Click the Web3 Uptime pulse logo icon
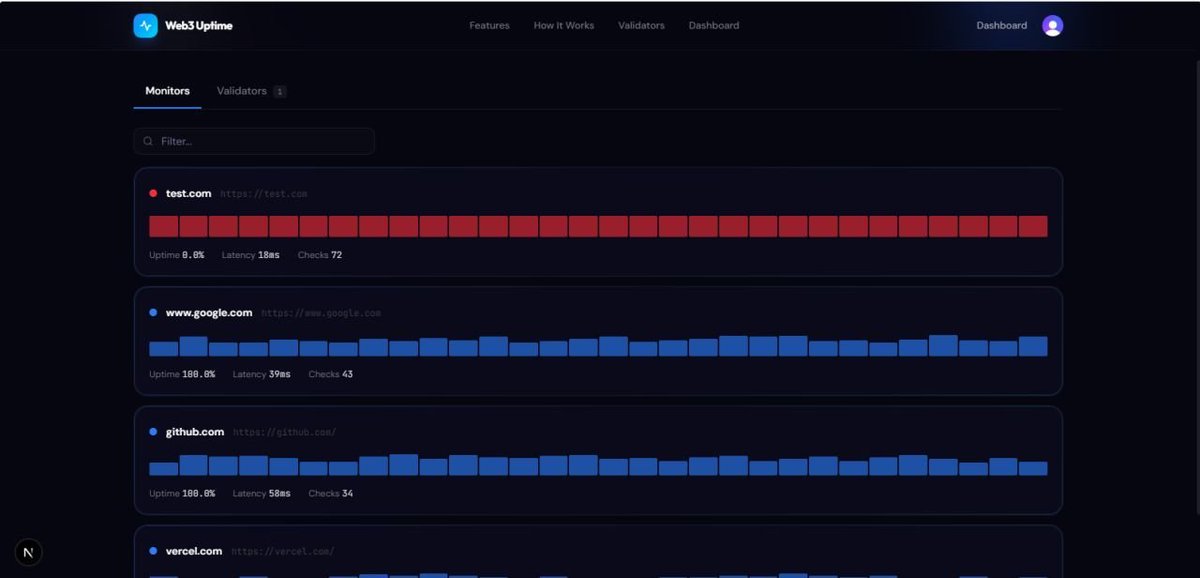The image size is (1200, 578). pyautogui.click(x=146, y=26)
